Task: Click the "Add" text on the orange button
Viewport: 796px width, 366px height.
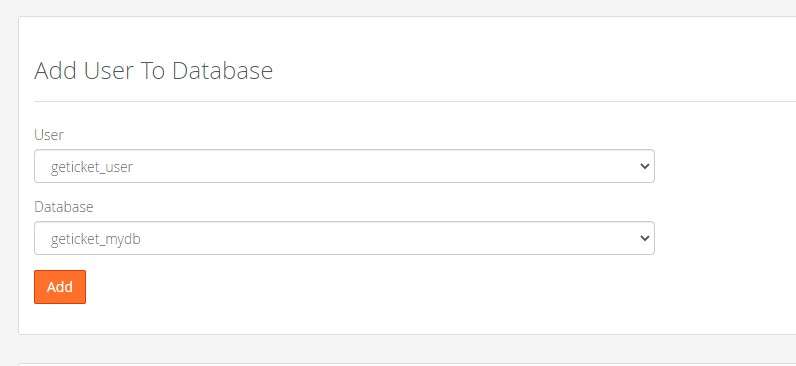Action: [x=60, y=287]
